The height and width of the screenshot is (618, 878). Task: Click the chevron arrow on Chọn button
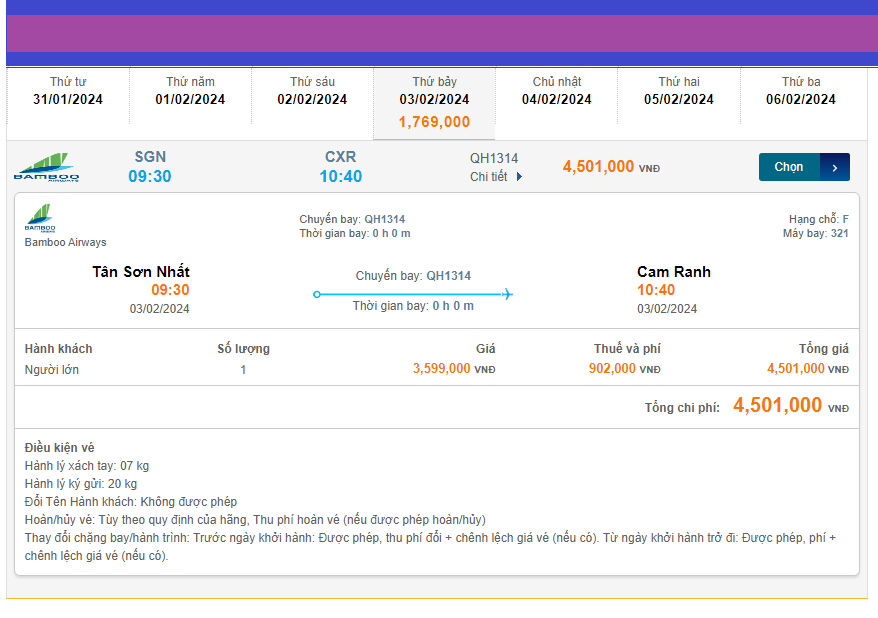[835, 167]
